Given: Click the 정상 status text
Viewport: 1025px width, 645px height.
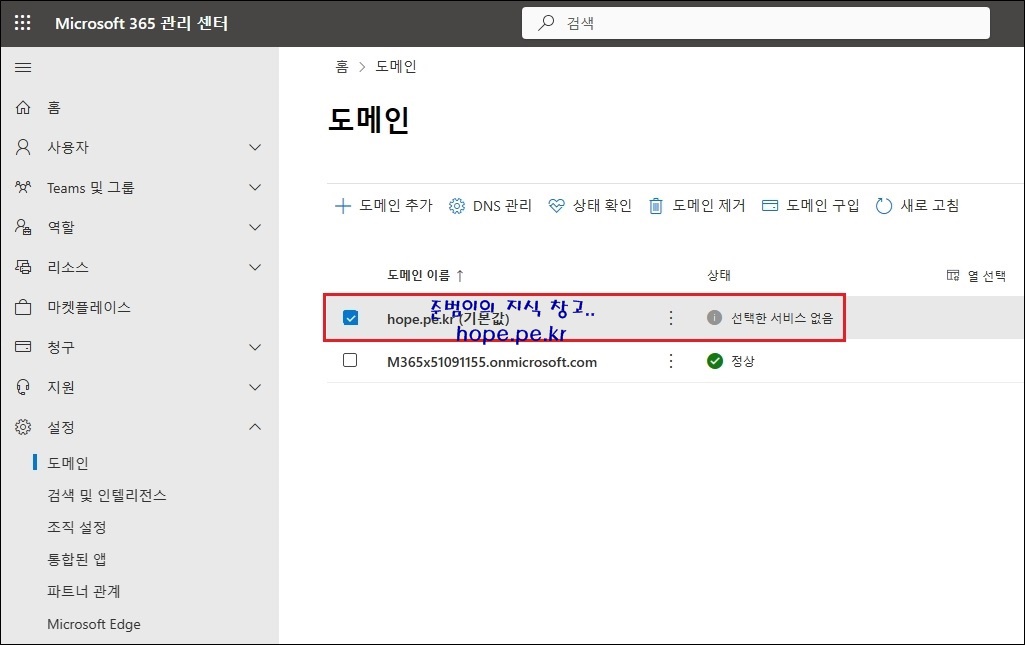Looking at the screenshot, I should [743, 361].
